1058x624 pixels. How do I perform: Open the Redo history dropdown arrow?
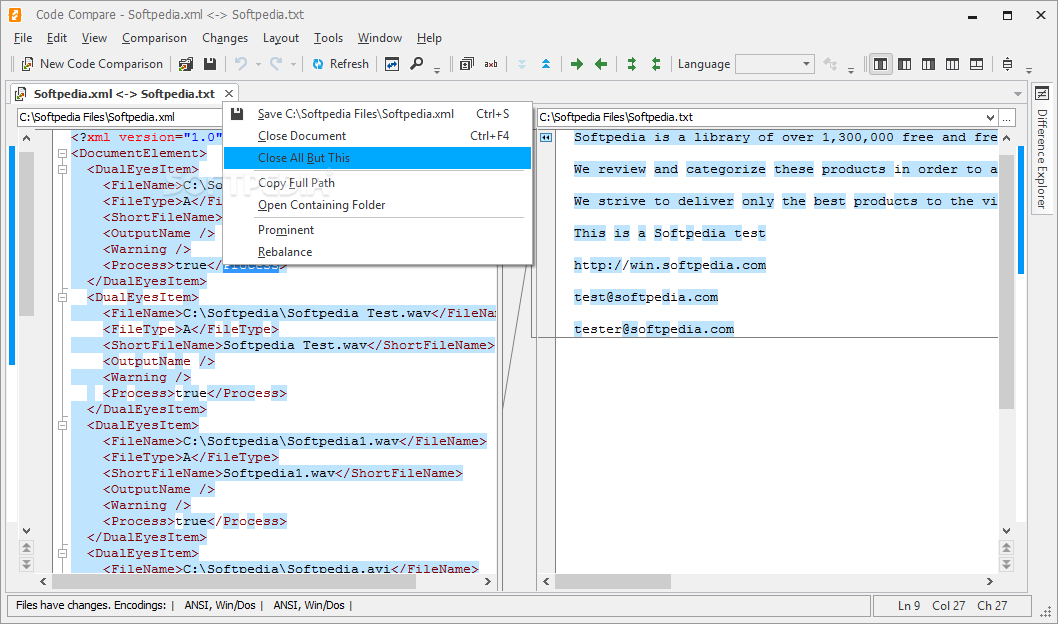click(x=293, y=65)
